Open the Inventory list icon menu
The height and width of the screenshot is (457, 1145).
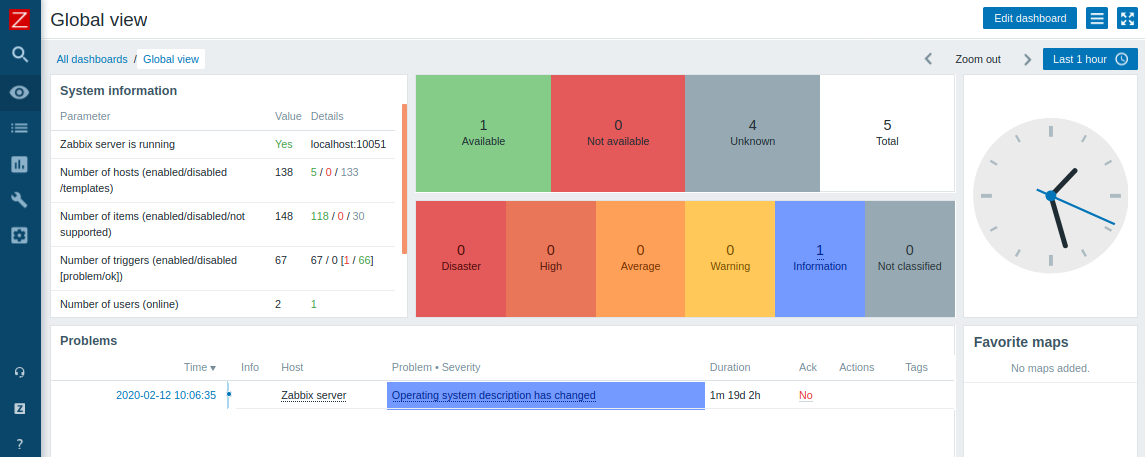20,128
